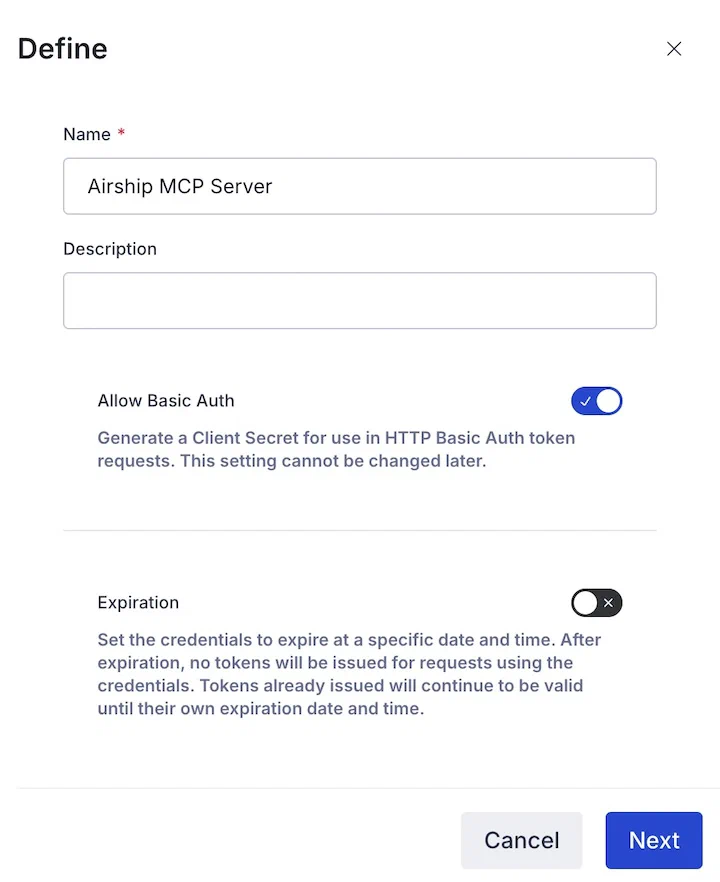This screenshot has width=720, height=882.
Task: Click the 'Allow Basic Auth' label
Action: pyautogui.click(x=166, y=401)
